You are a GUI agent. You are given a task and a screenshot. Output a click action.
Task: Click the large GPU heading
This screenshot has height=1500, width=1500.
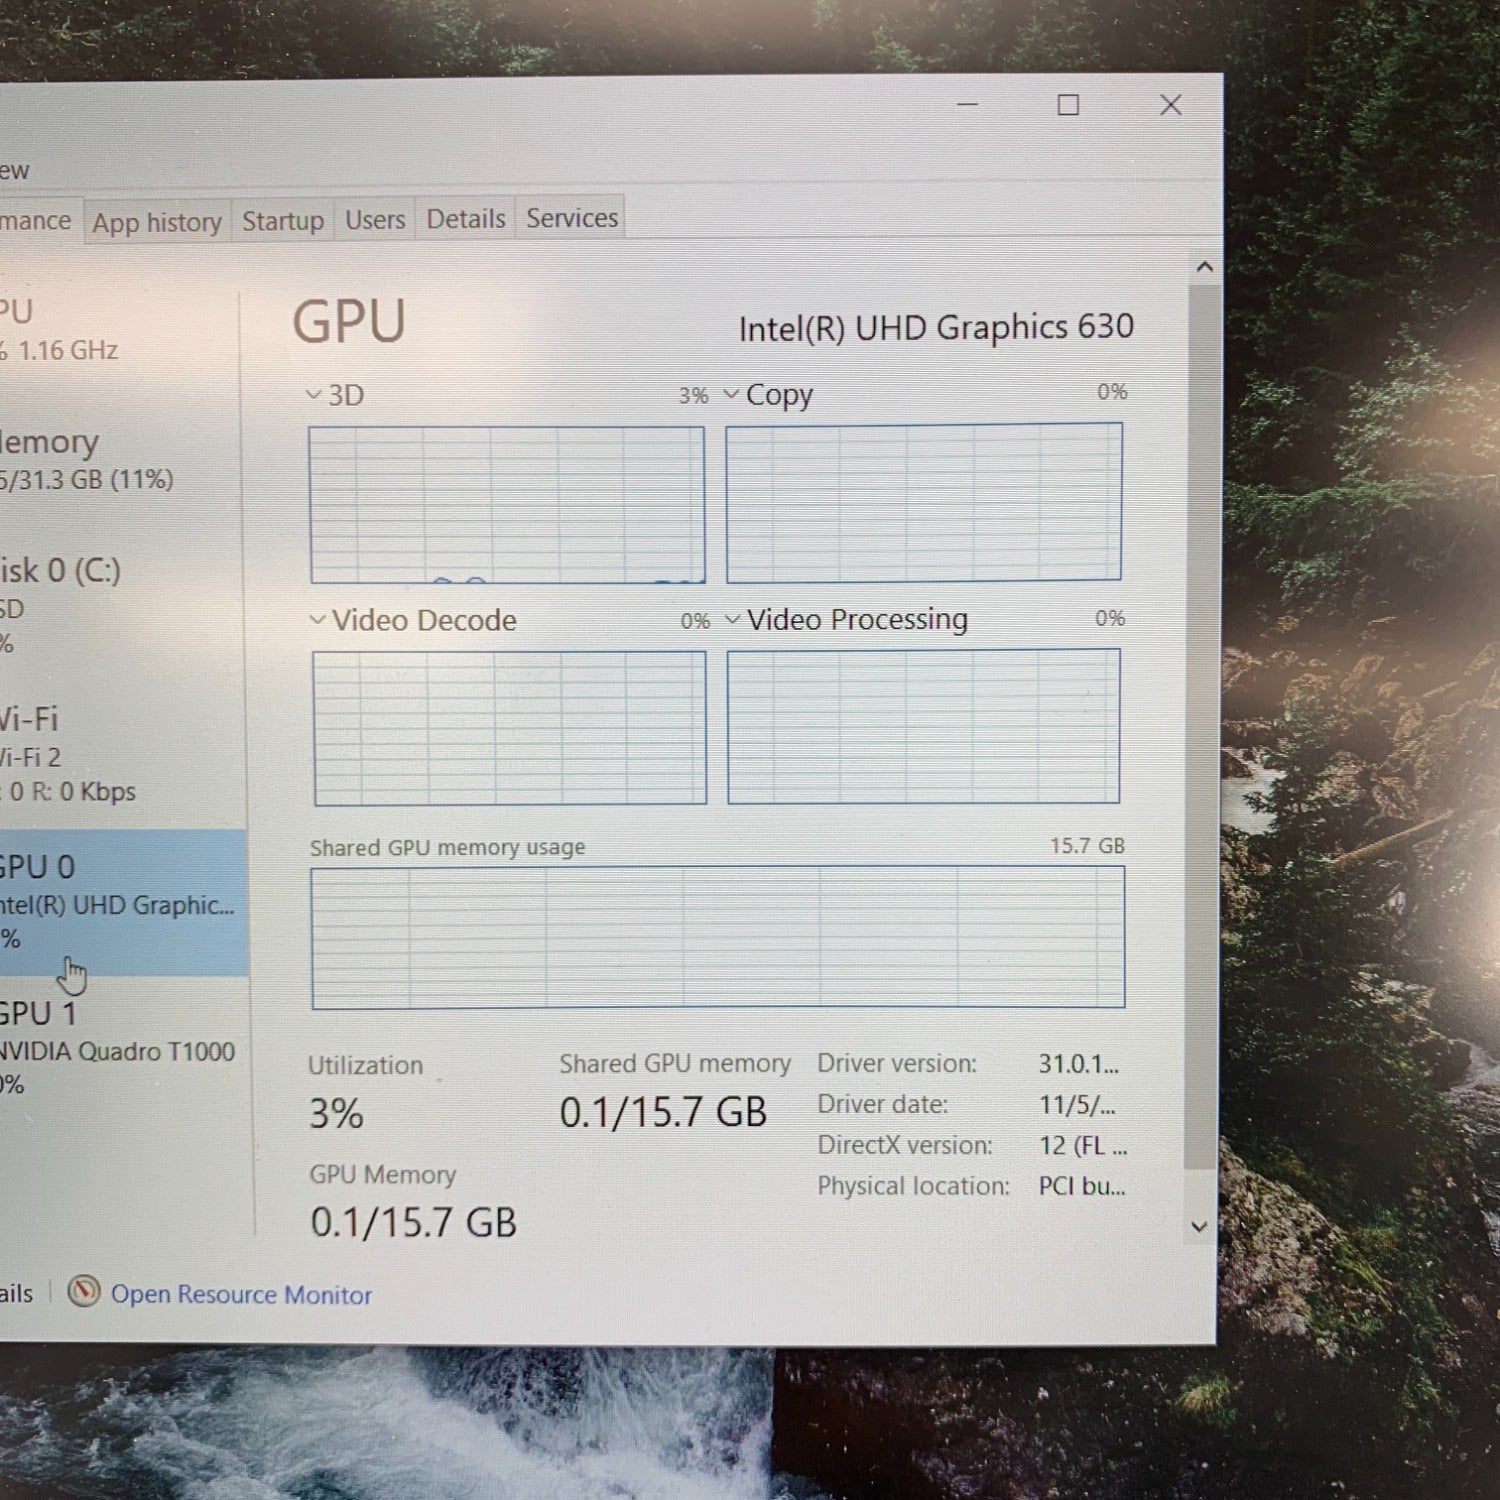click(x=349, y=322)
